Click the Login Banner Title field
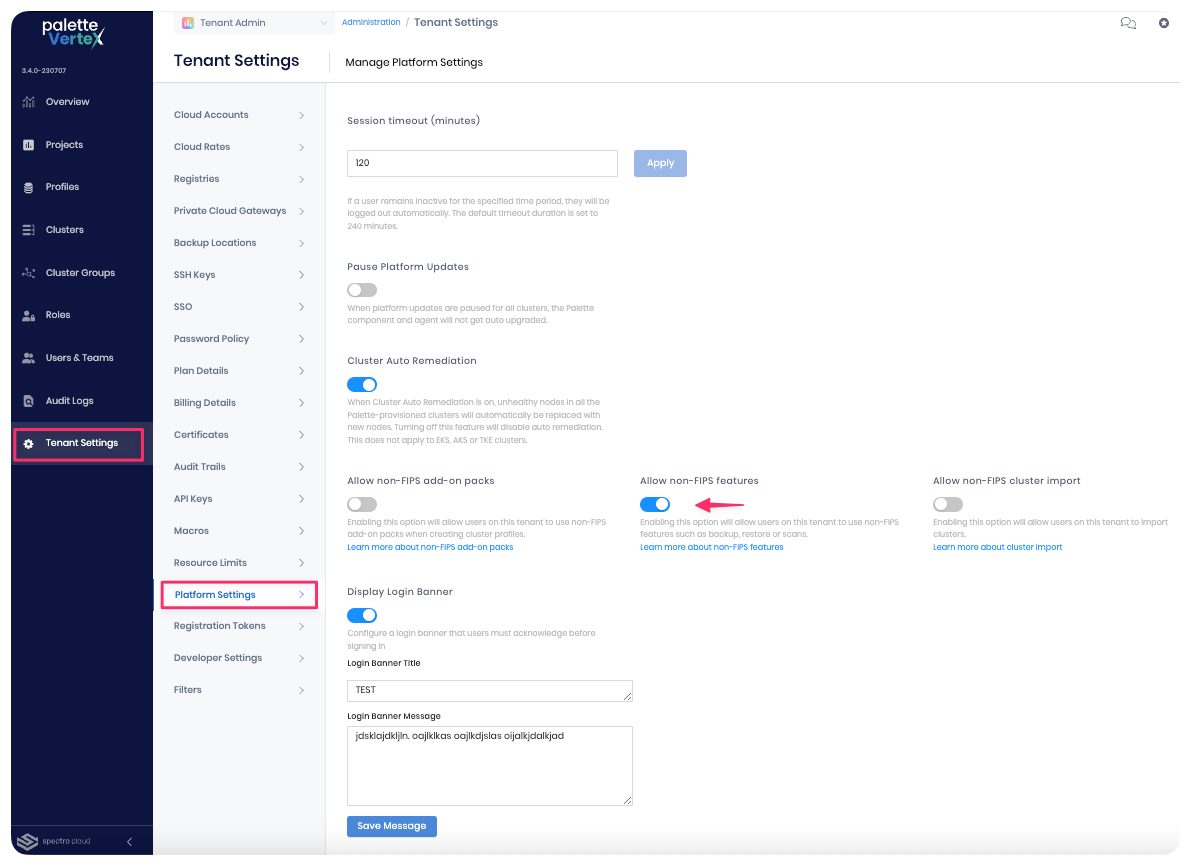Viewport: 1191px width, 866px height. (x=490, y=691)
